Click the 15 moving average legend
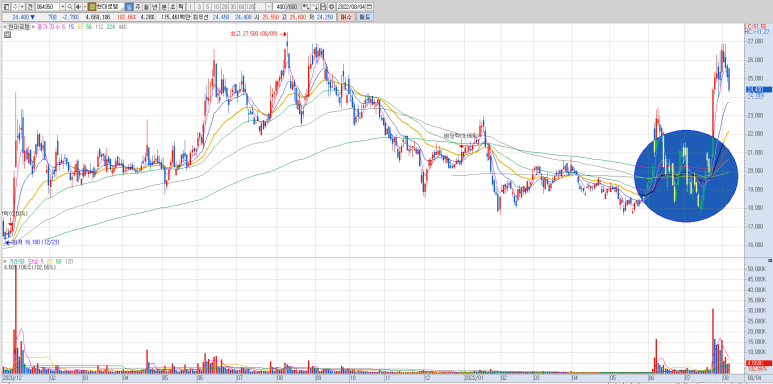 click(71, 27)
